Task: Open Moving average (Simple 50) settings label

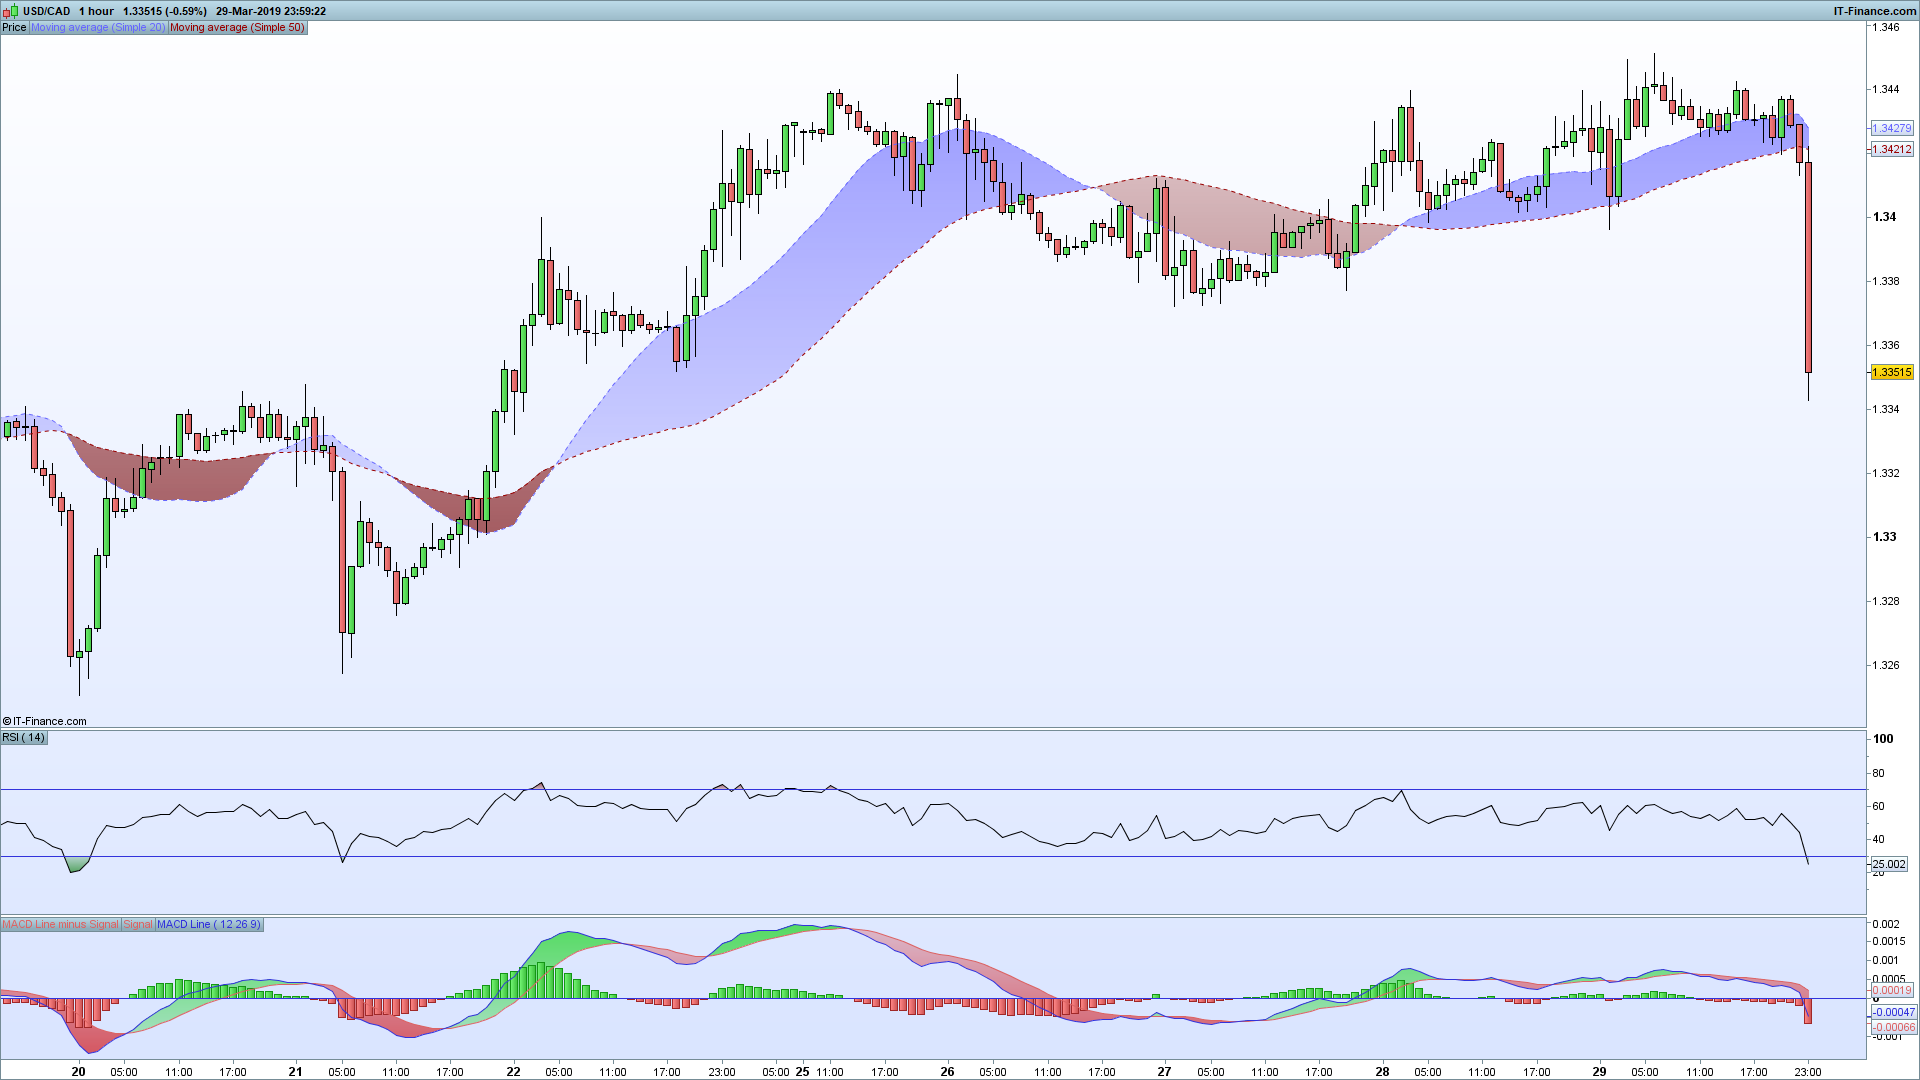Action: click(x=237, y=27)
